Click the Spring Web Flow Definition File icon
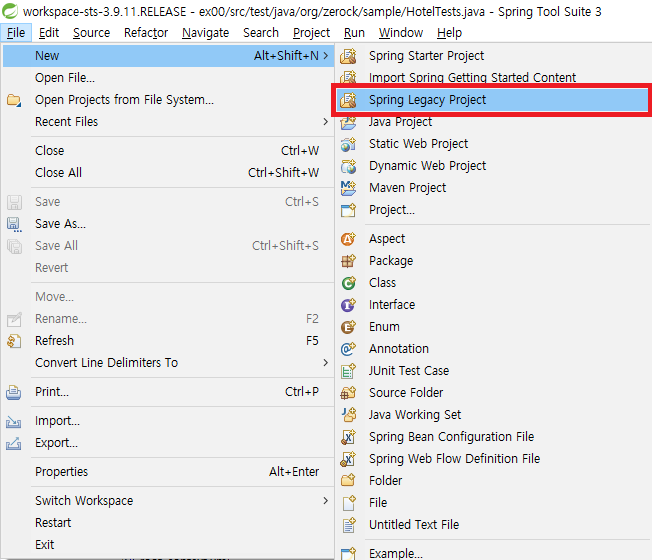Image resolution: width=652 pixels, height=560 pixels. coord(348,459)
